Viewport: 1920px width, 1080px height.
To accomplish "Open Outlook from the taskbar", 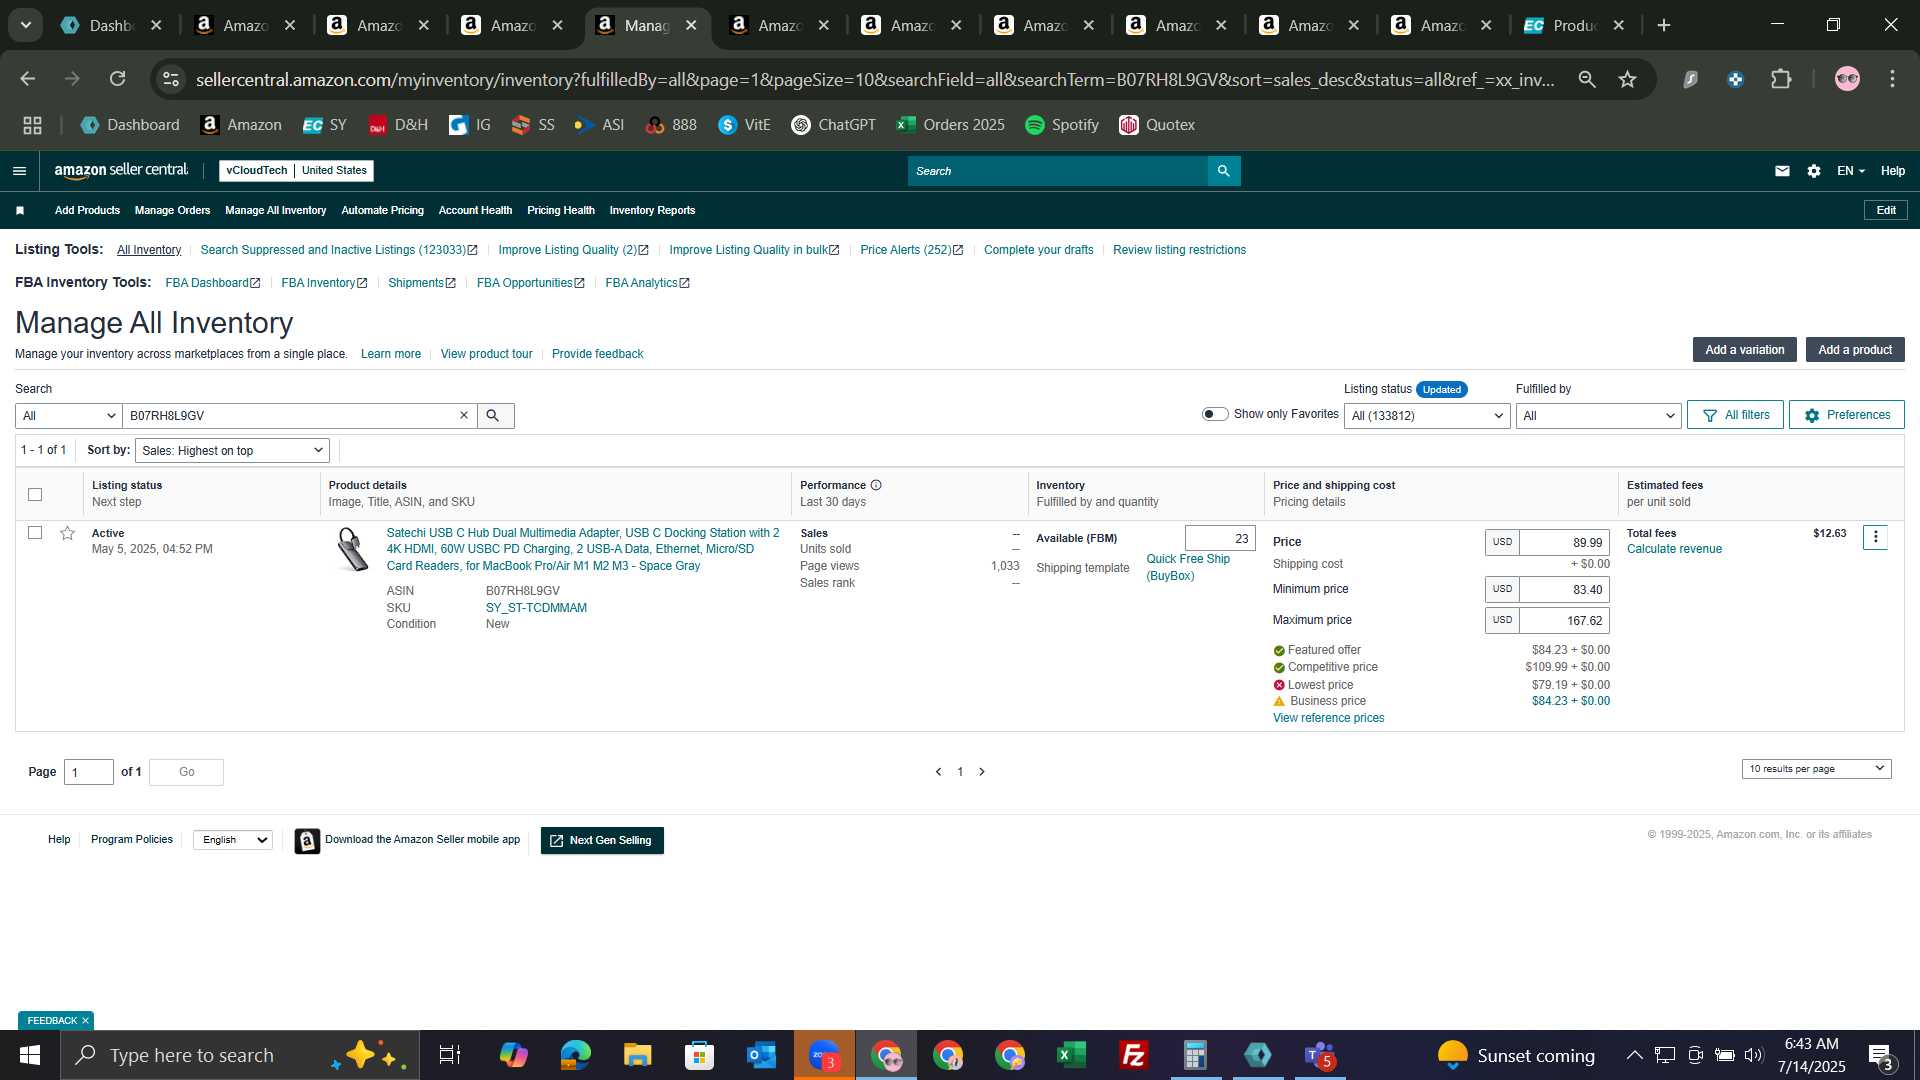I will pyautogui.click(x=761, y=1056).
